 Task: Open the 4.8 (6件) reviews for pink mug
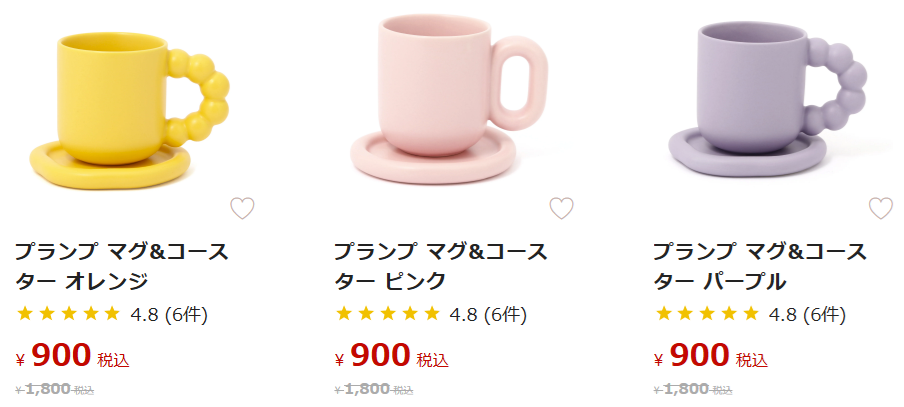(488, 315)
